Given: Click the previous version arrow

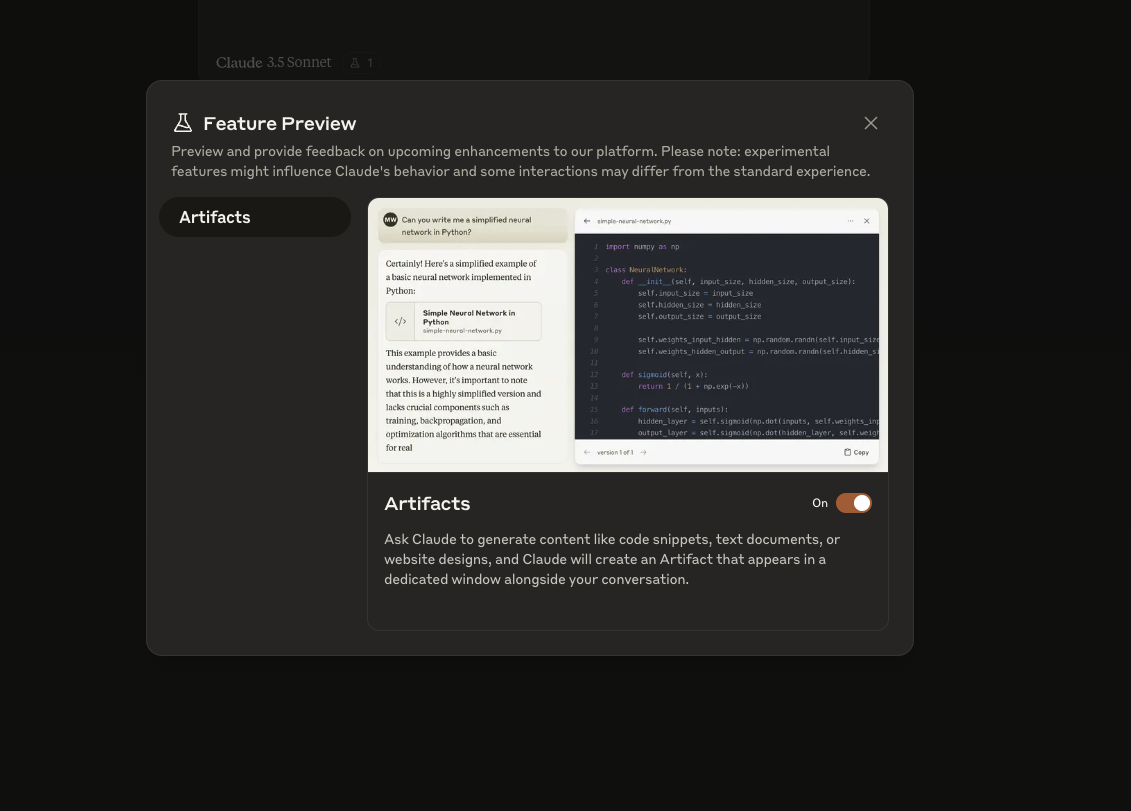Looking at the screenshot, I should click(x=586, y=452).
